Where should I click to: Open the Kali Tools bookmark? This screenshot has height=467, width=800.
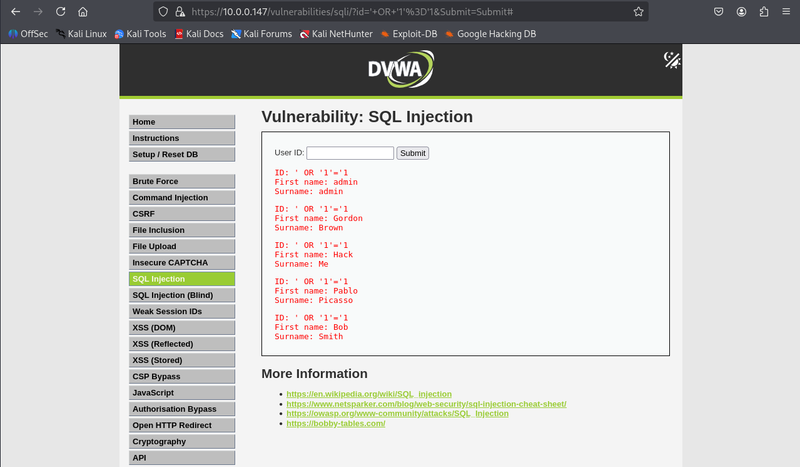click(x=140, y=34)
